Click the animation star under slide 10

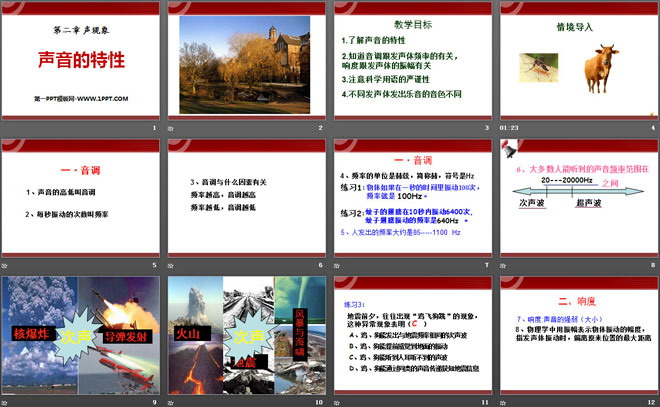pos(170,403)
